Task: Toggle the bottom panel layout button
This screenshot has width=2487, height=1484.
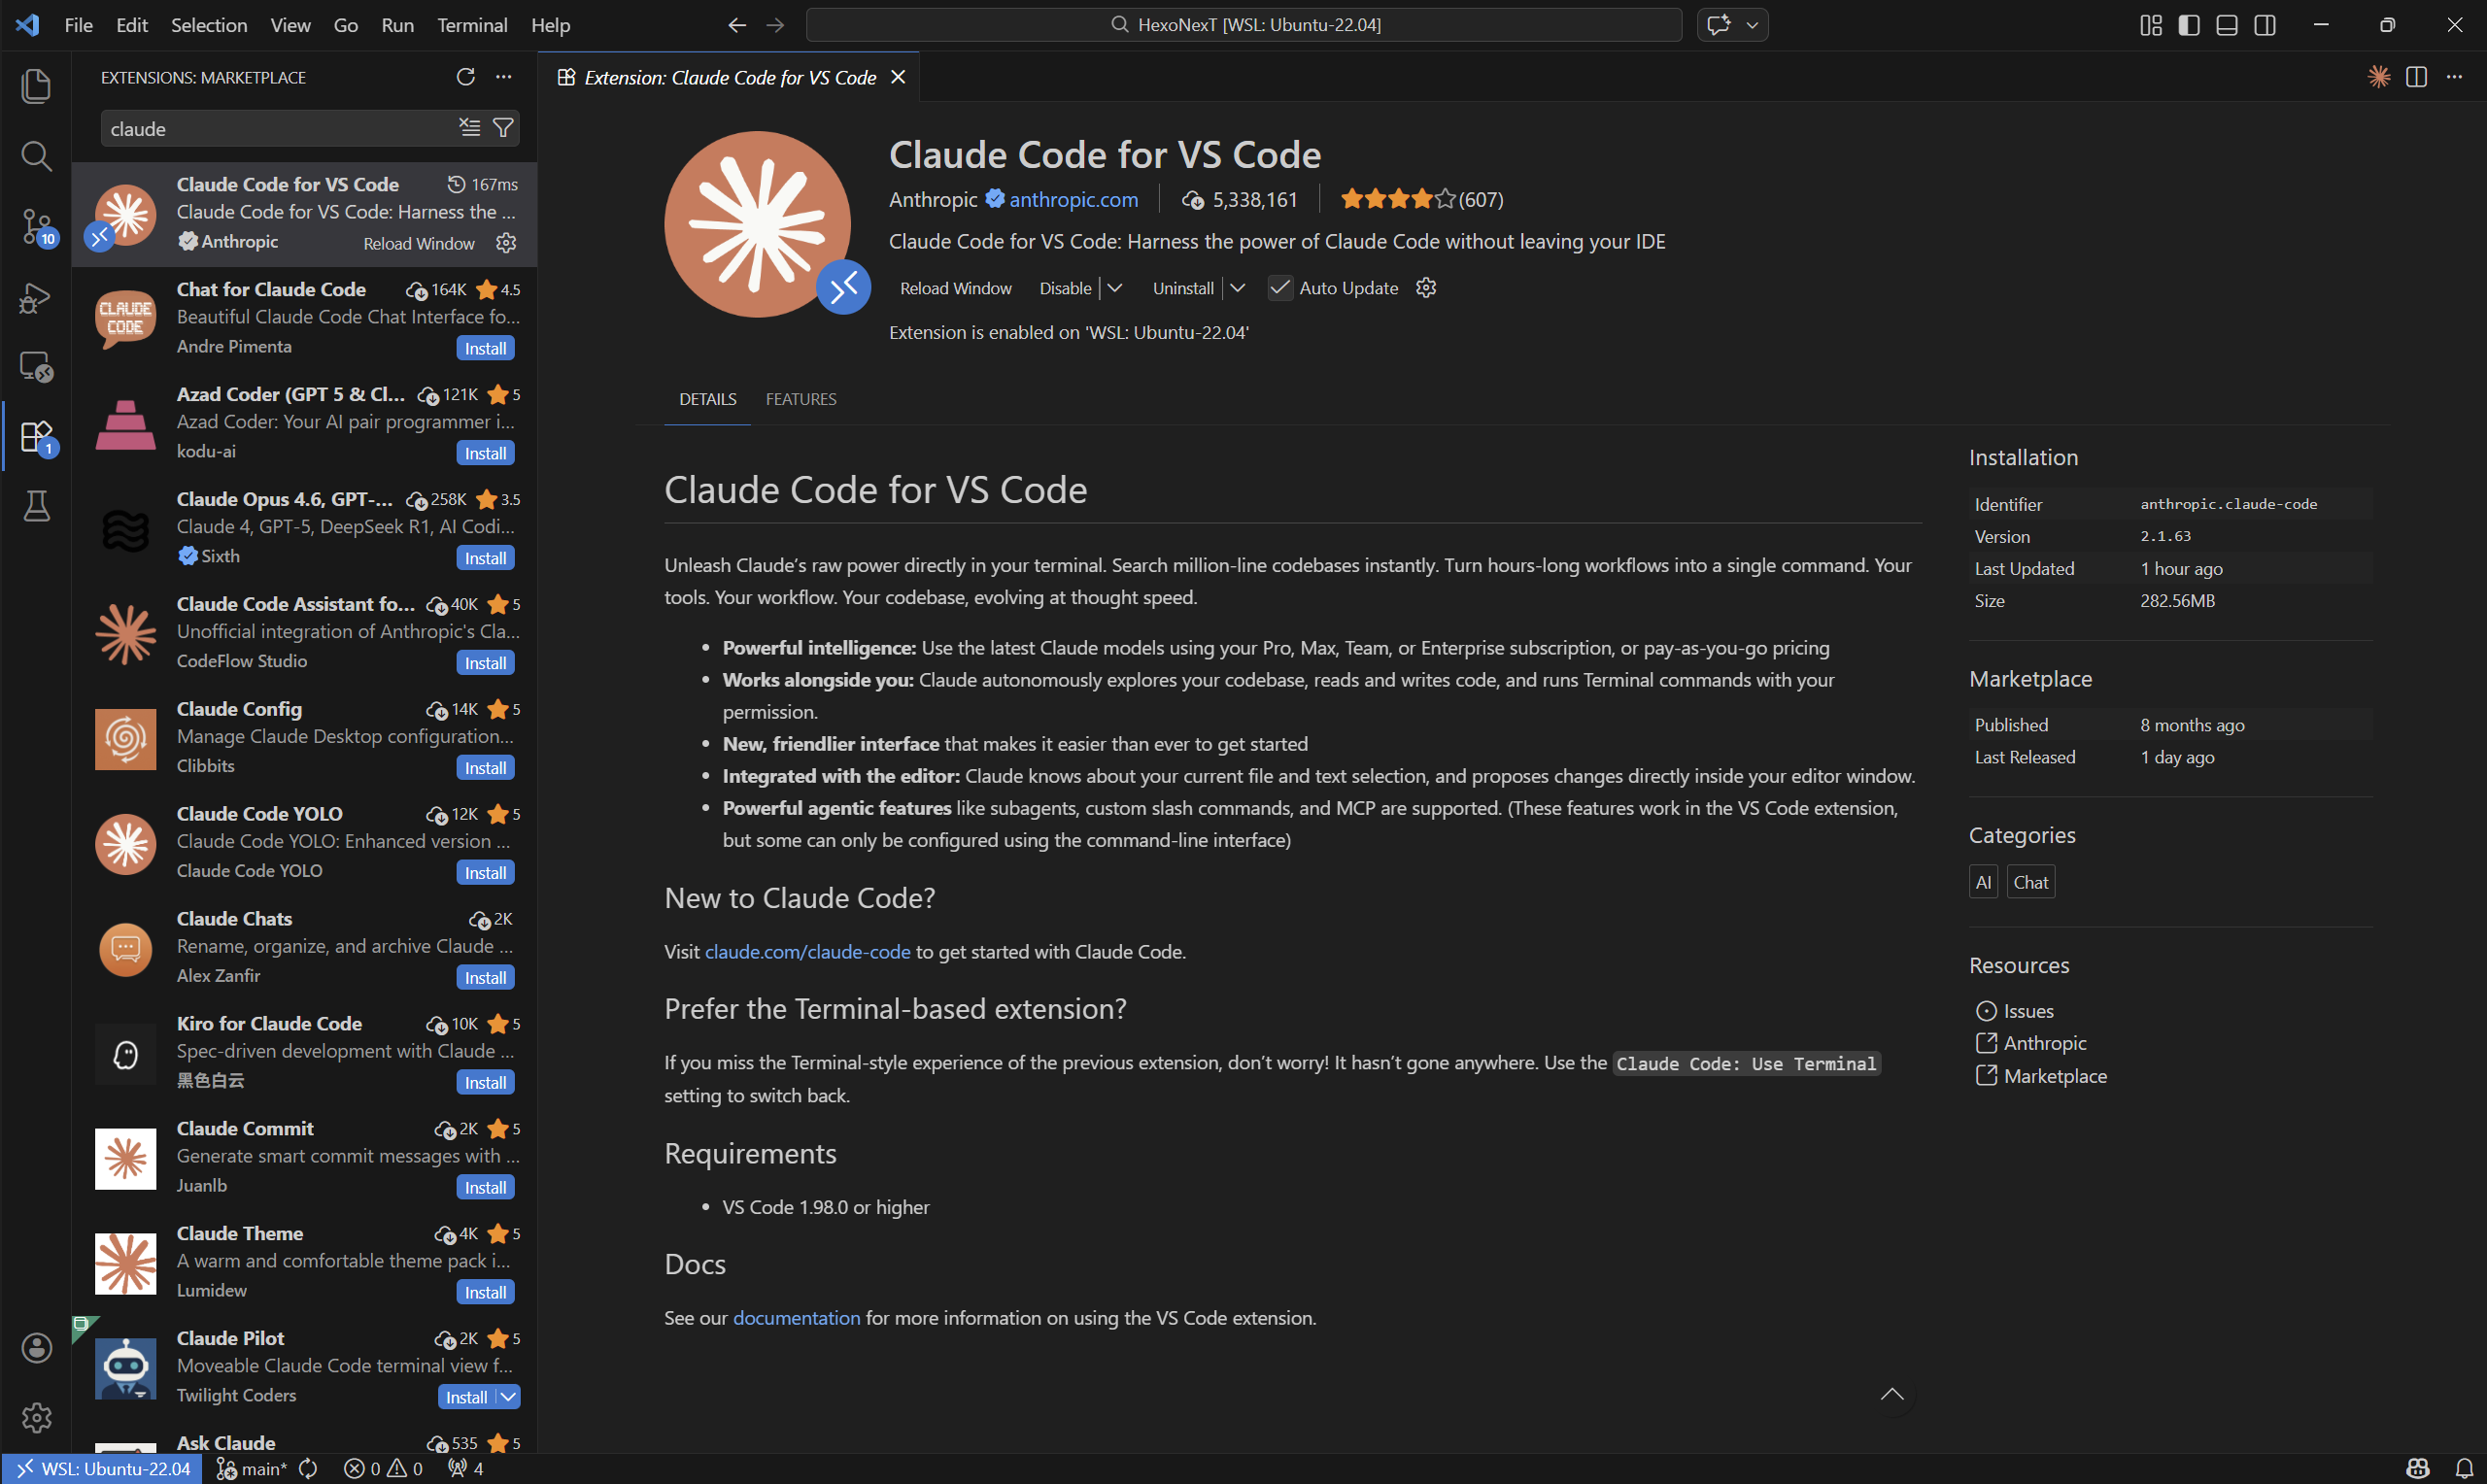Action: 2226,25
